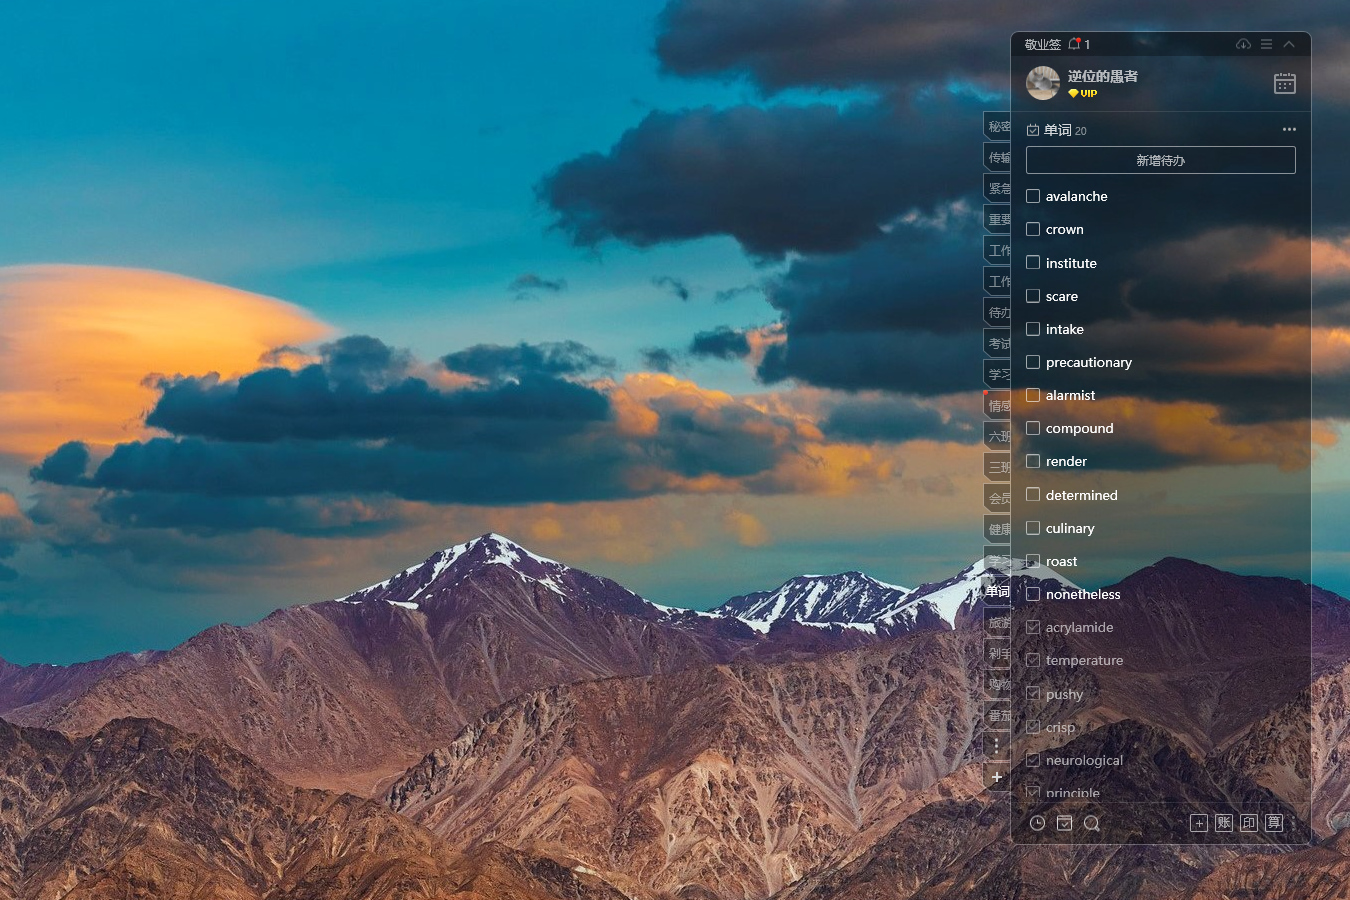
Task: Click the completed-tasks calendar check icon
Action: click(1064, 823)
